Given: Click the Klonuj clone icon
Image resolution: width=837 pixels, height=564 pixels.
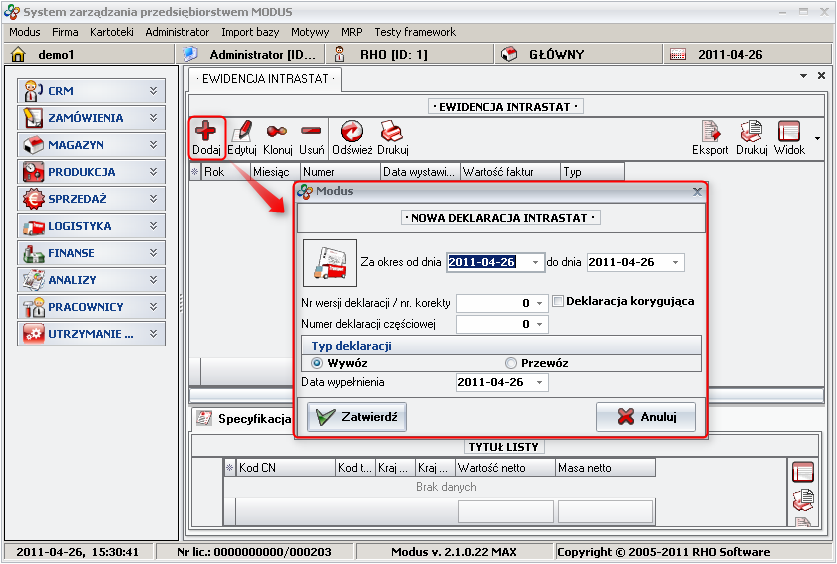Looking at the screenshot, I should pyautogui.click(x=277, y=131).
